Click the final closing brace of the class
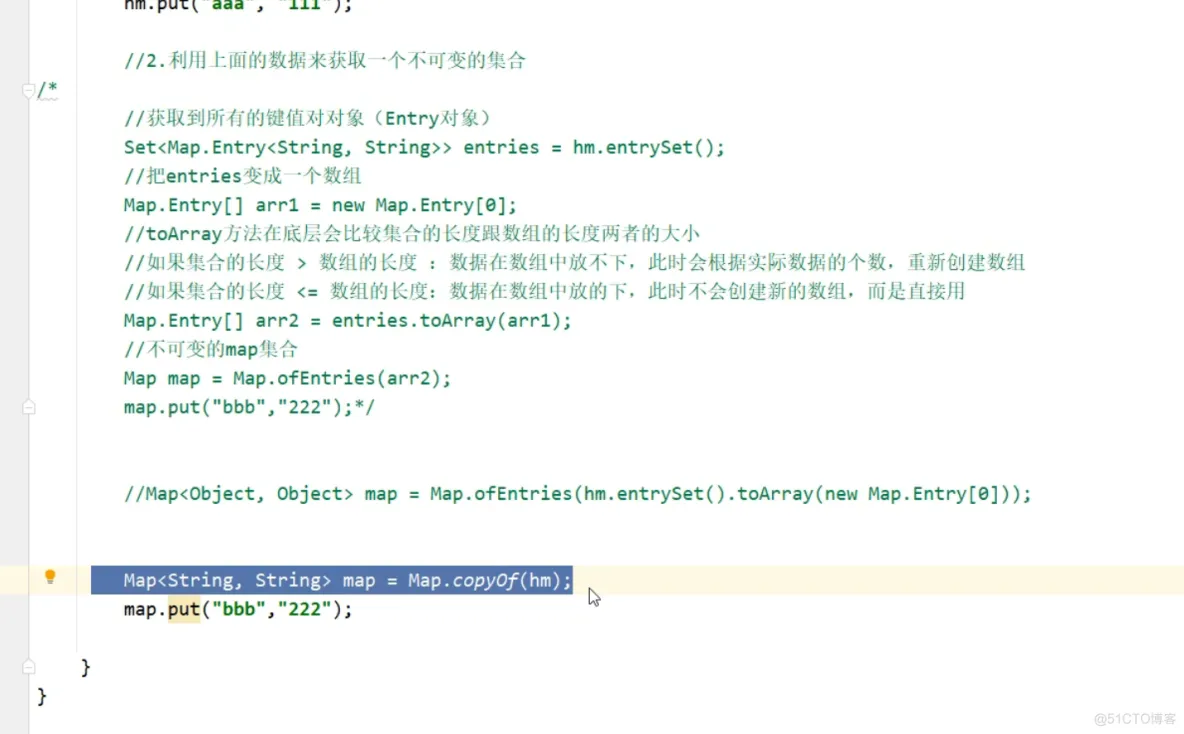Screen dimensions: 1184x734 click(42, 696)
